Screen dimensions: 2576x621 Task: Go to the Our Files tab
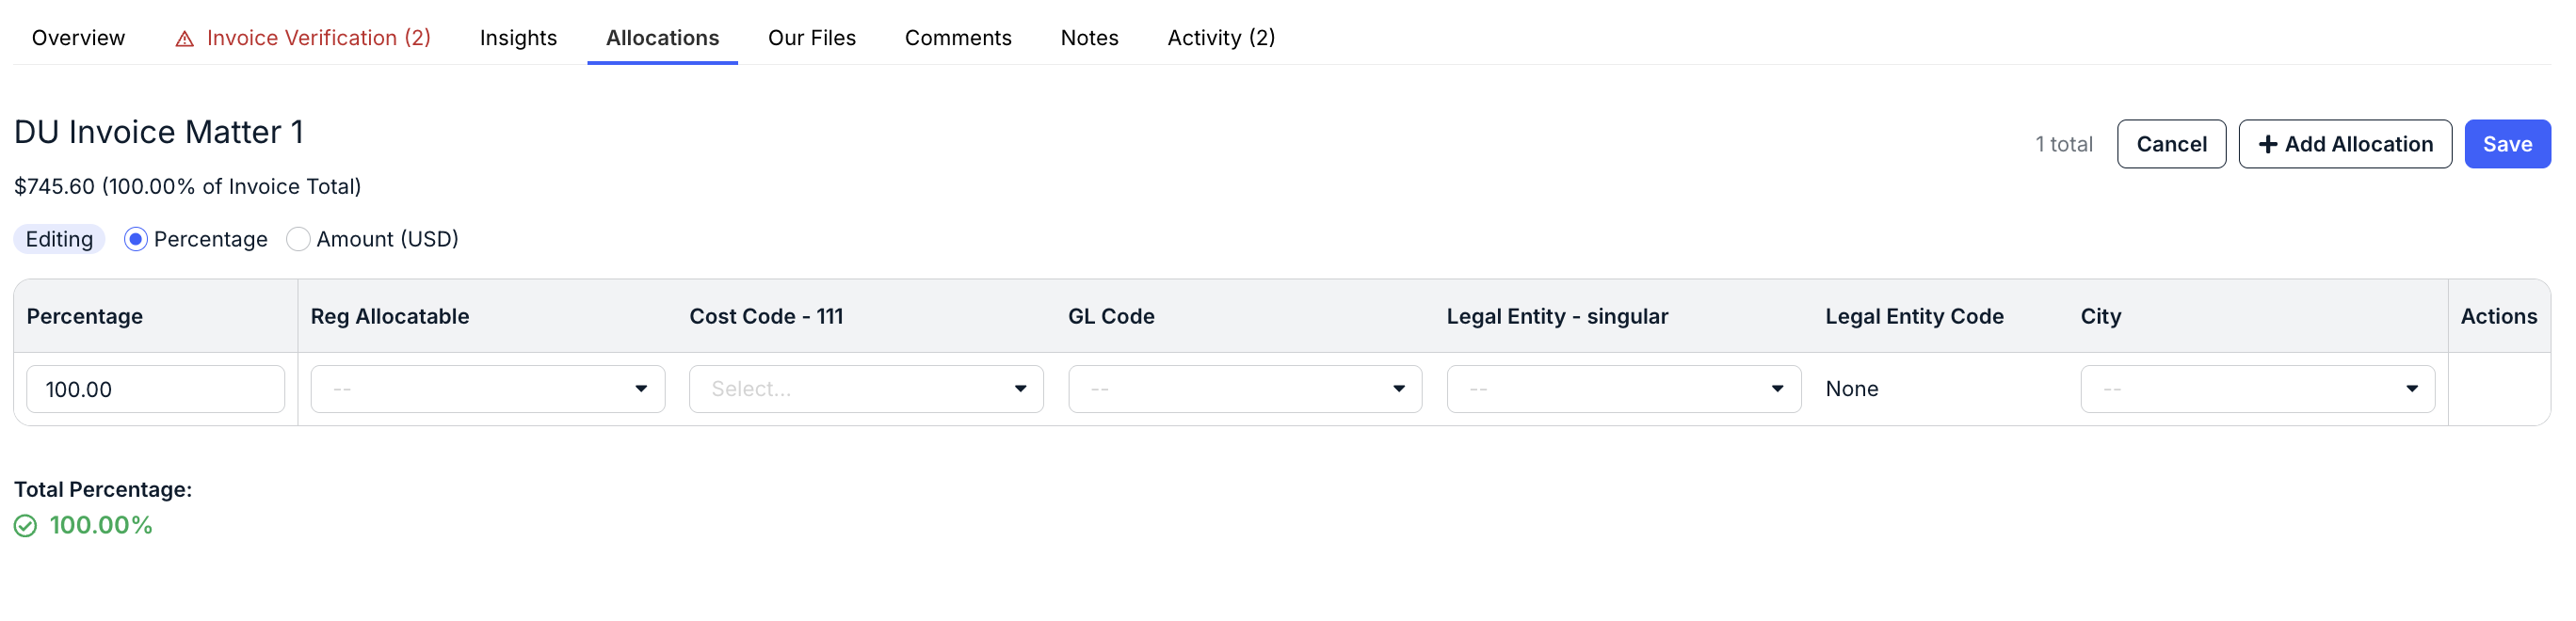pos(812,38)
